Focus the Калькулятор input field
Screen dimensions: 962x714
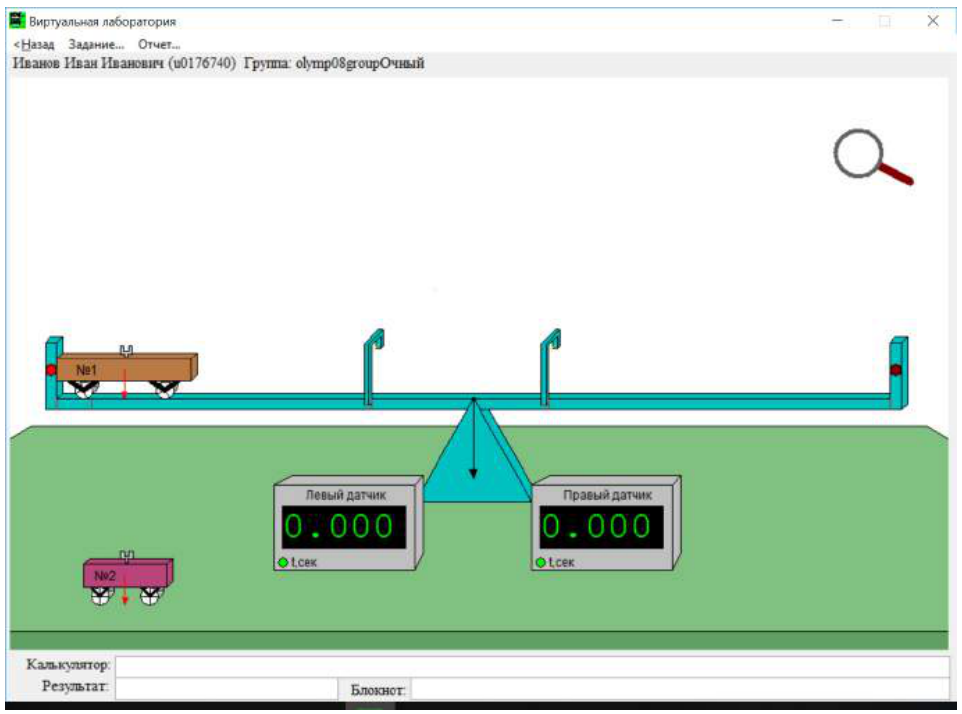point(532,666)
